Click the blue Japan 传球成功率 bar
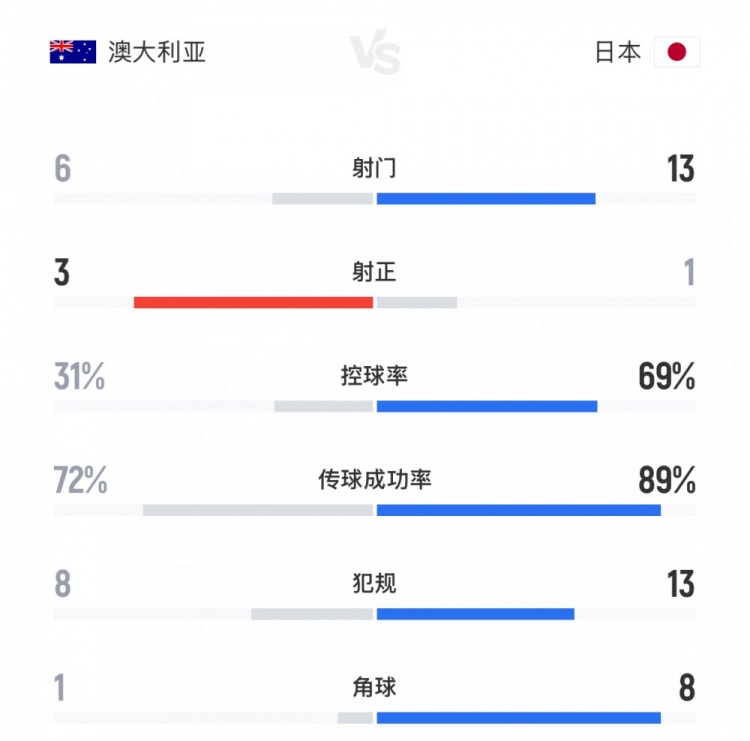The image size is (750, 741). (x=518, y=510)
